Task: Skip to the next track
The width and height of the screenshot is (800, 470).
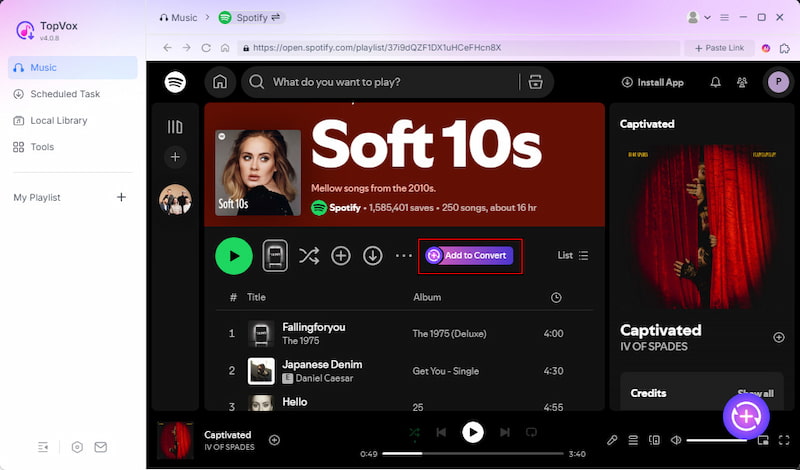Action: pos(505,433)
